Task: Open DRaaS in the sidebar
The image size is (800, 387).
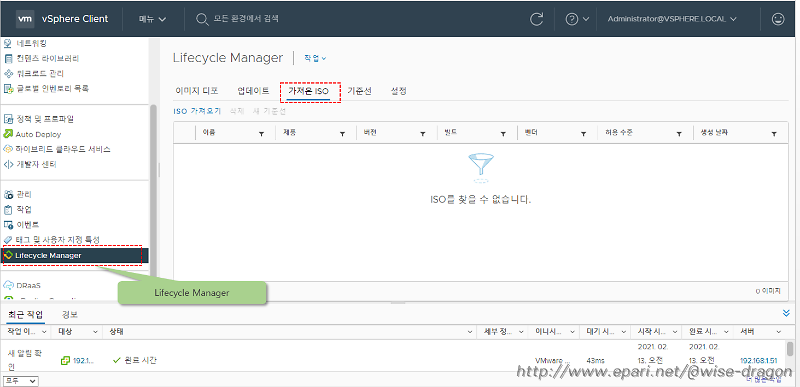Action: pyautogui.click(x=29, y=286)
